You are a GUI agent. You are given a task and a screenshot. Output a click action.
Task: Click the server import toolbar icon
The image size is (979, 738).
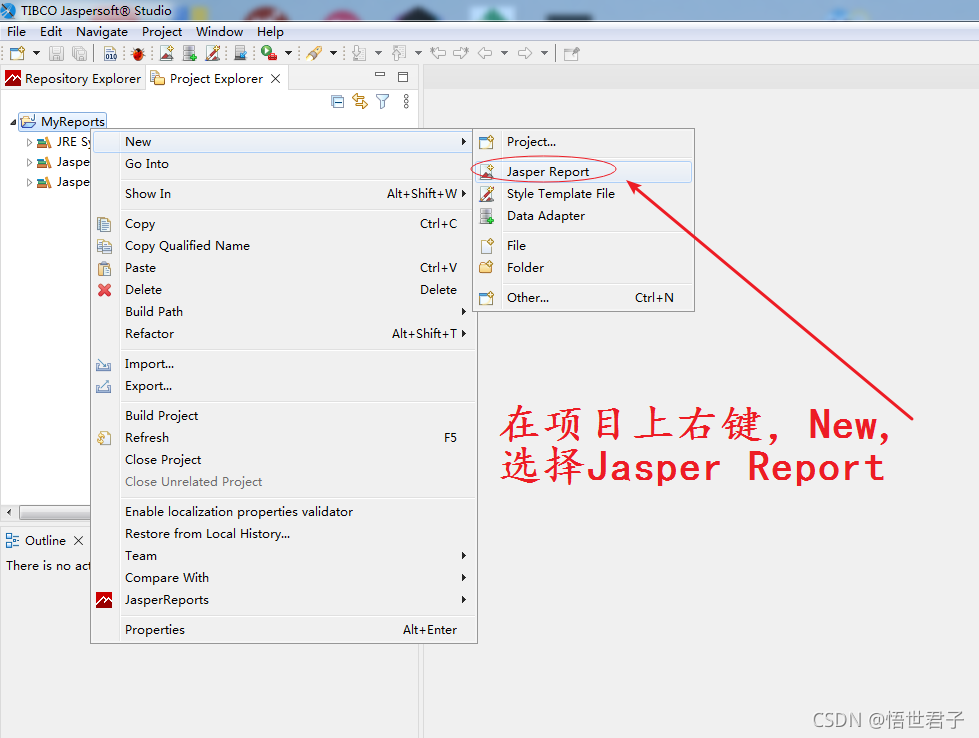click(240, 54)
